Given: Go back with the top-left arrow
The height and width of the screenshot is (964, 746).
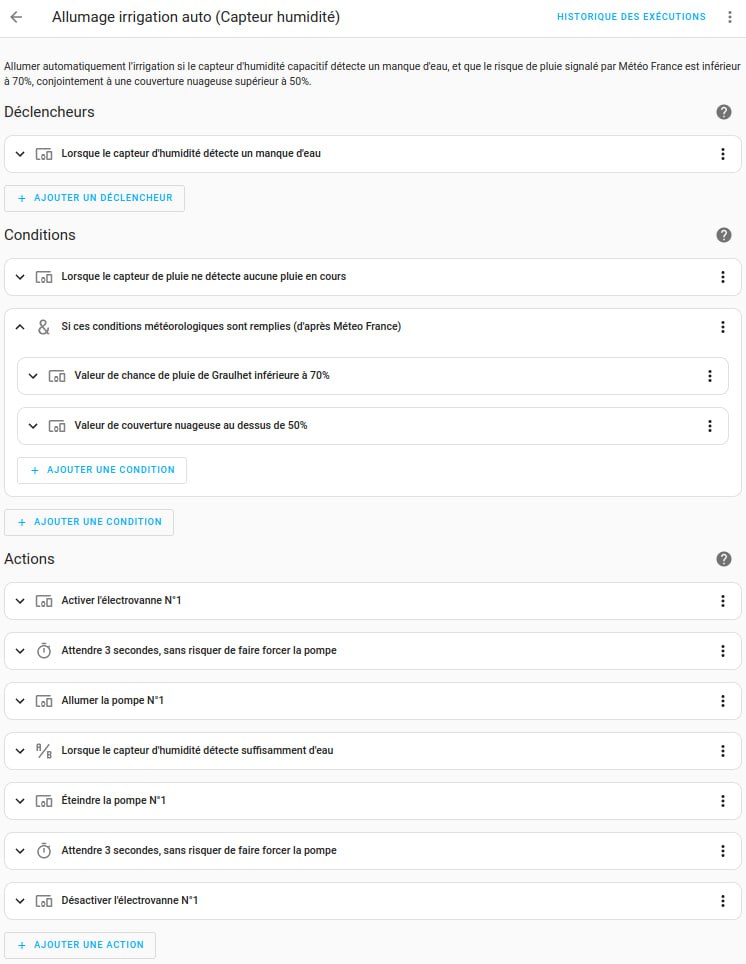Looking at the screenshot, I should (x=16, y=17).
